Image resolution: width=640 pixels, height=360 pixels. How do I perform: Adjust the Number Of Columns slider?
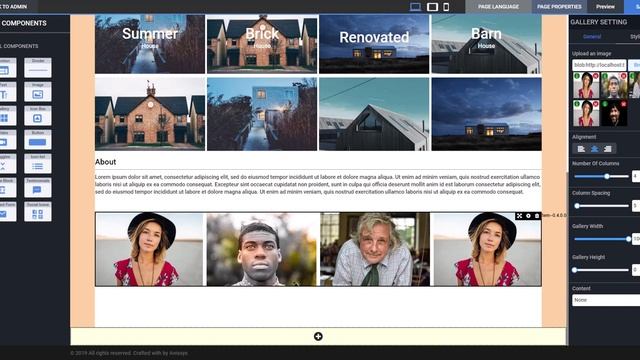click(x=602, y=176)
